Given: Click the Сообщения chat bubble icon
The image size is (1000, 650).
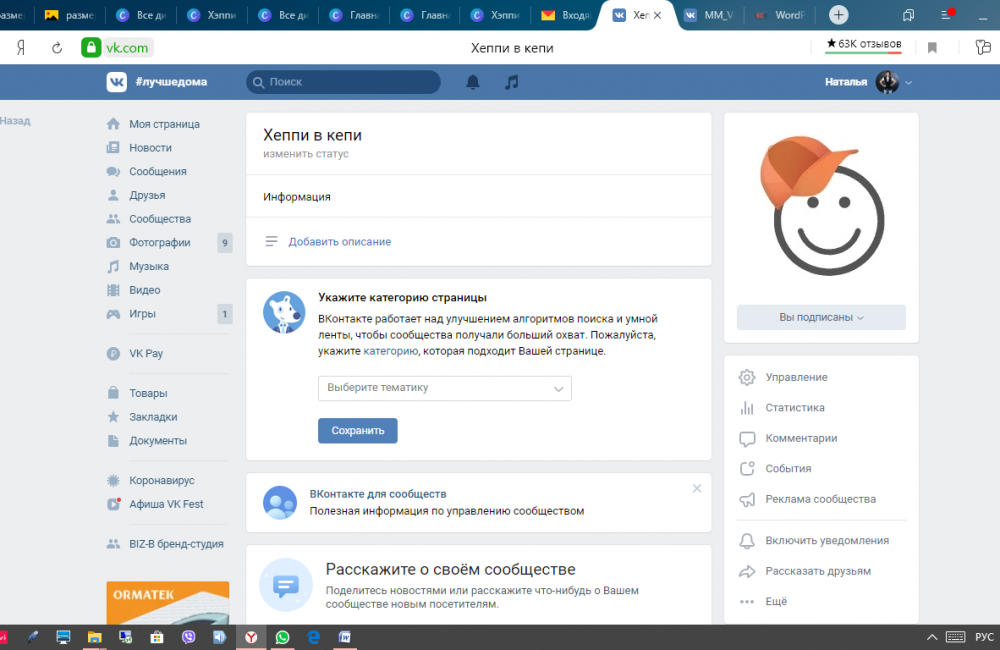Looking at the screenshot, I should [x=113, y=171].
